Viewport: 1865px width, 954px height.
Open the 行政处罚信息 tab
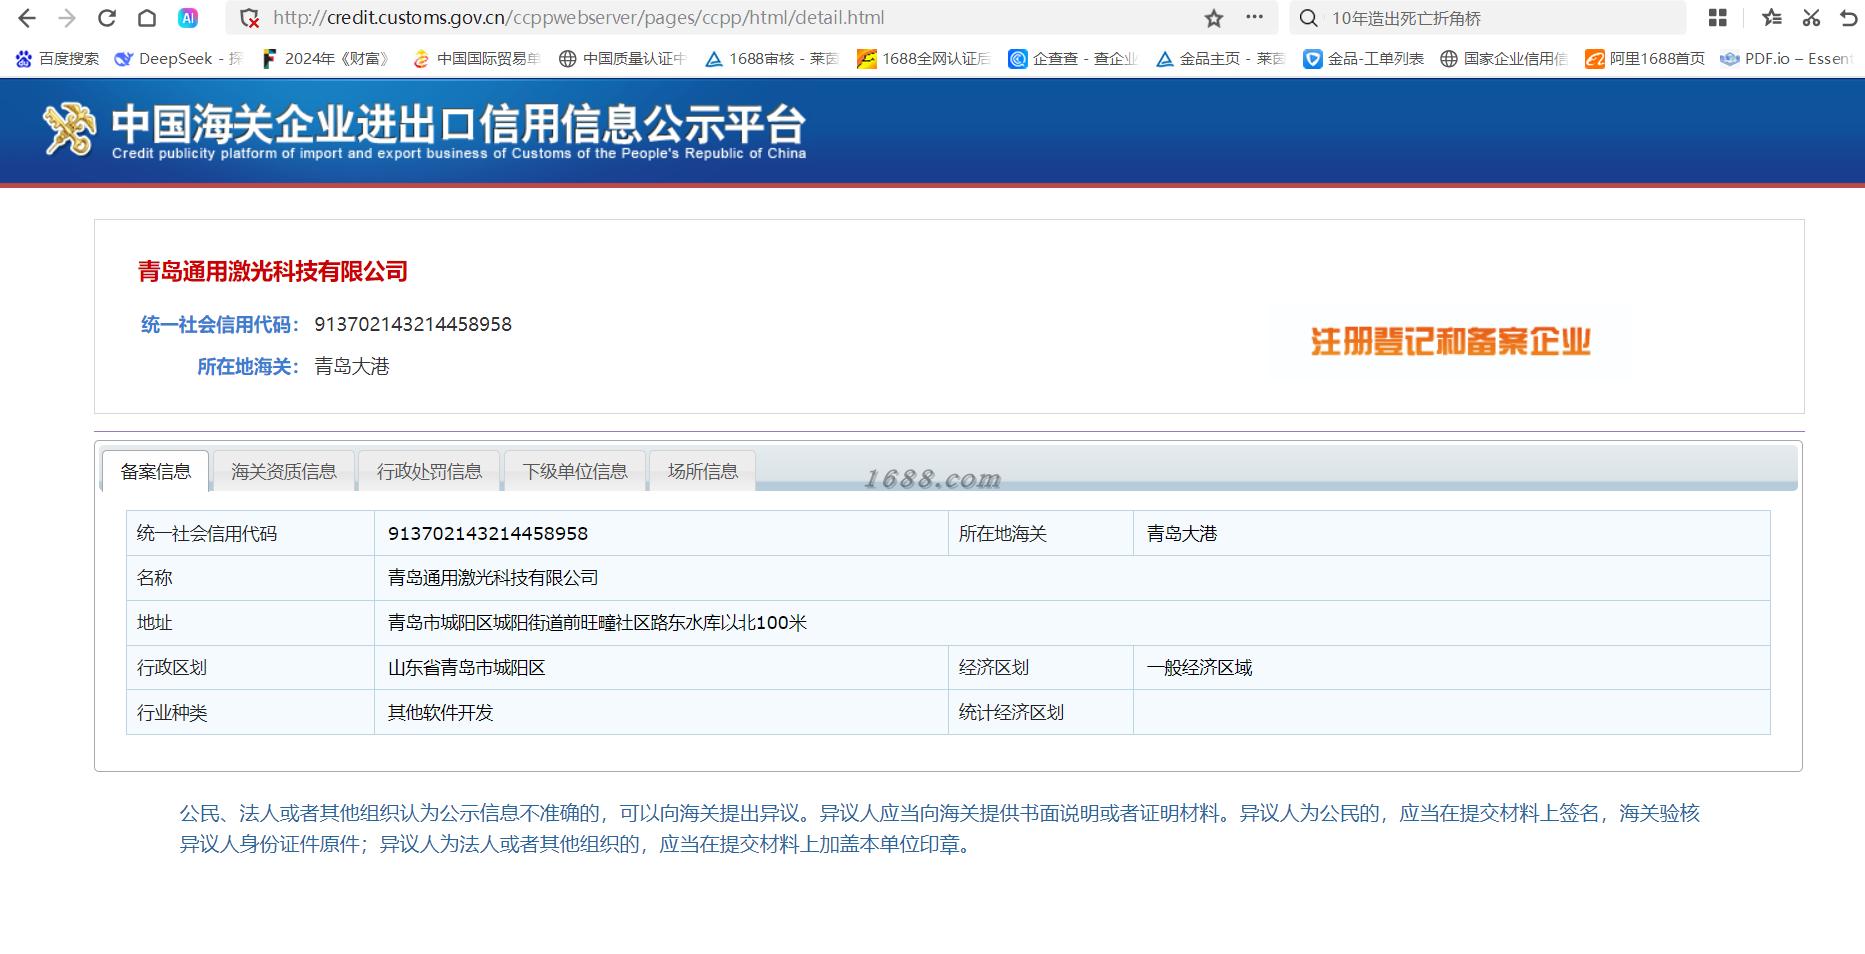pos(429,471)
